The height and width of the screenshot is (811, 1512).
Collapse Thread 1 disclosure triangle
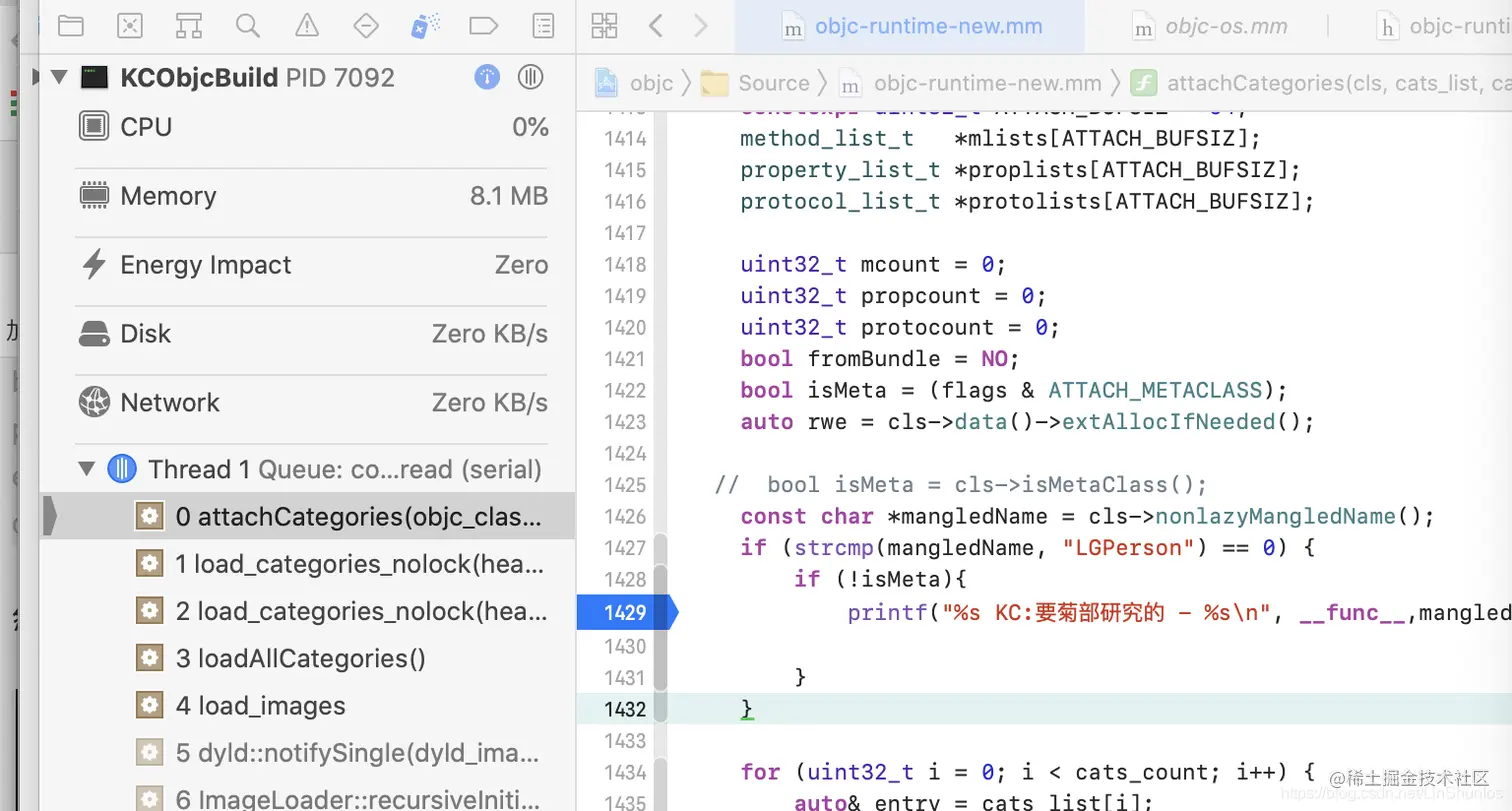(x=87, y=468)
